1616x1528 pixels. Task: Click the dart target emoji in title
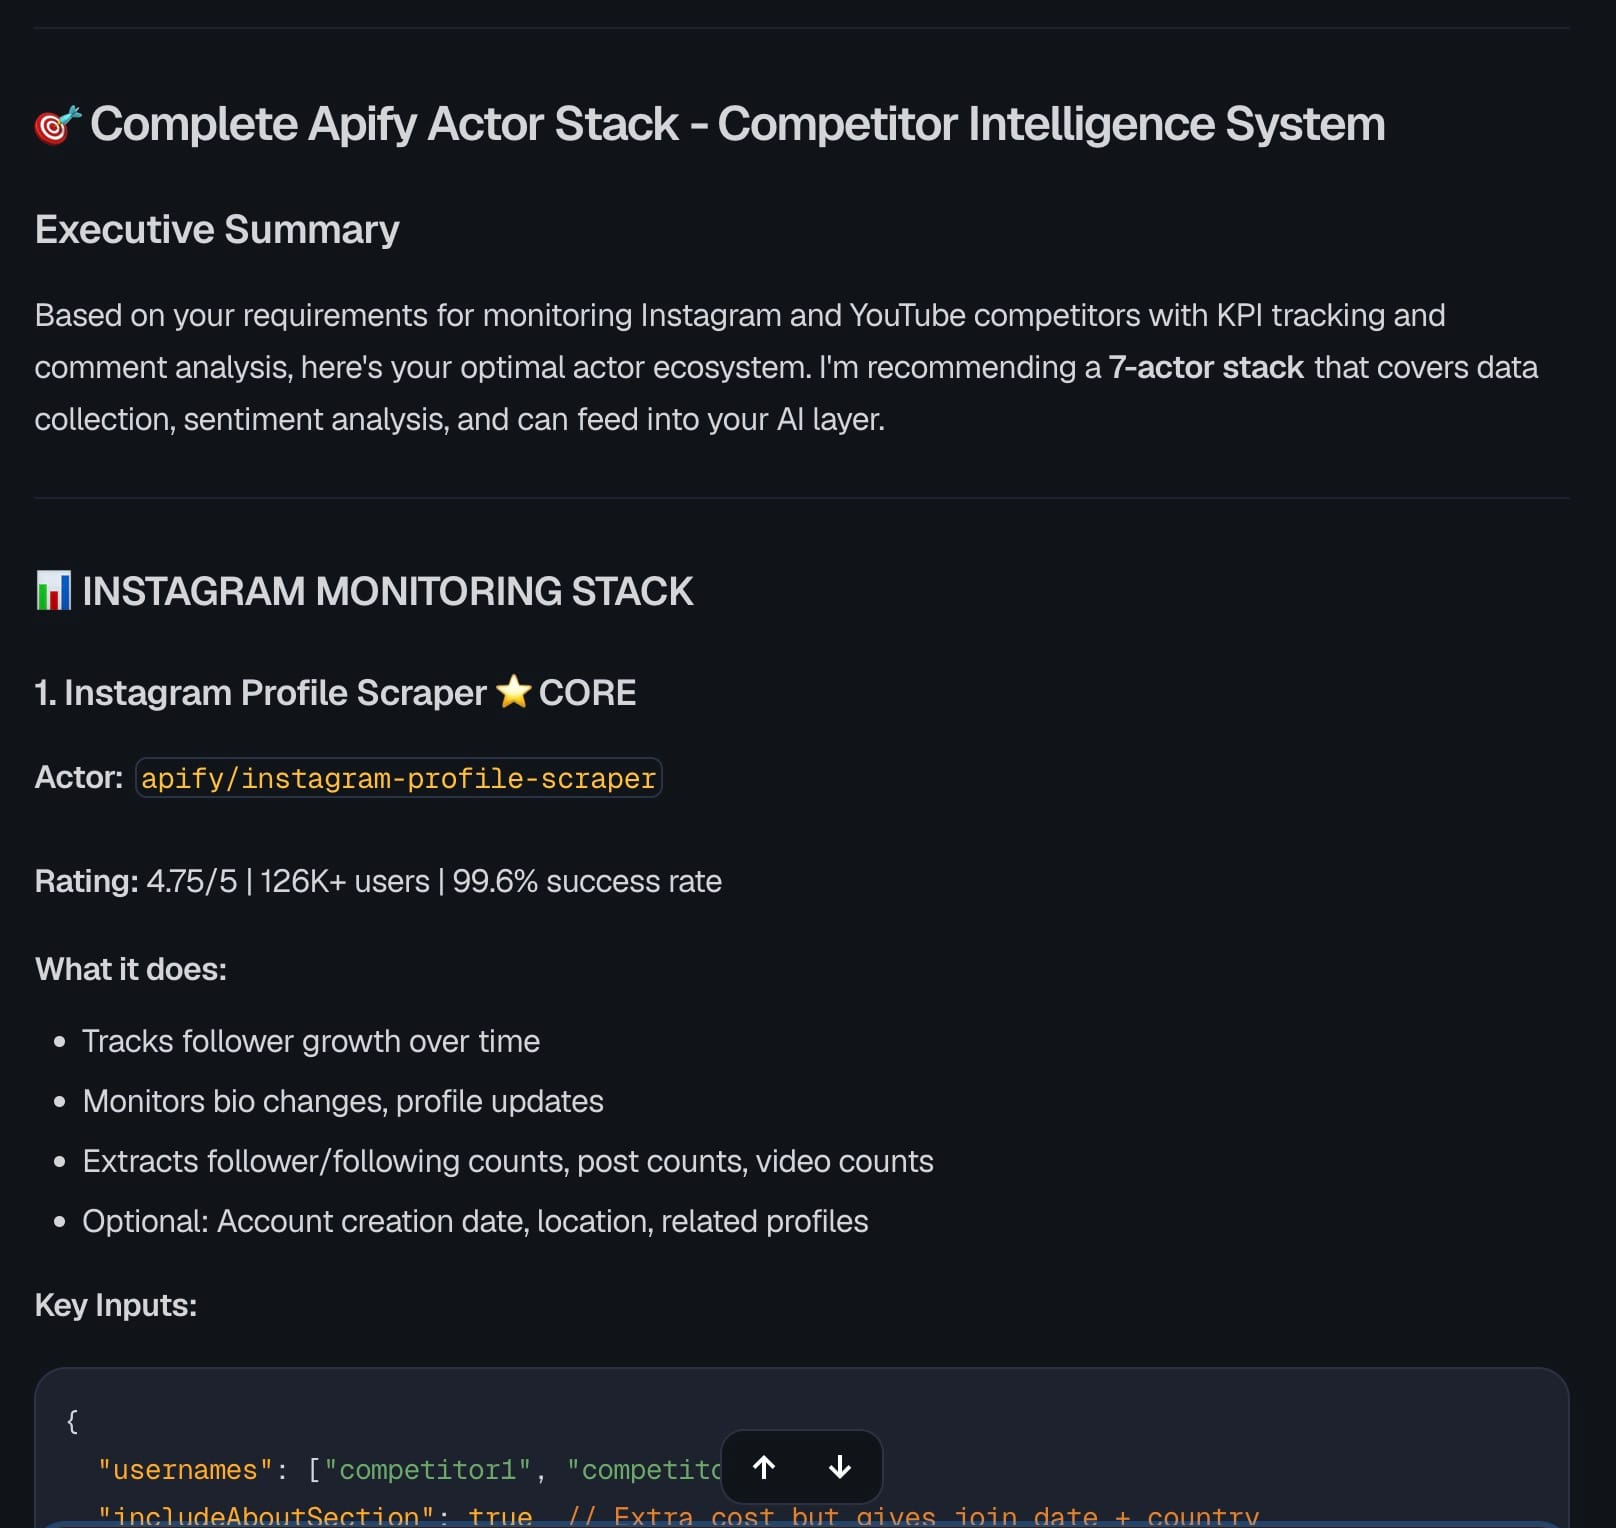tap(57, 125)
